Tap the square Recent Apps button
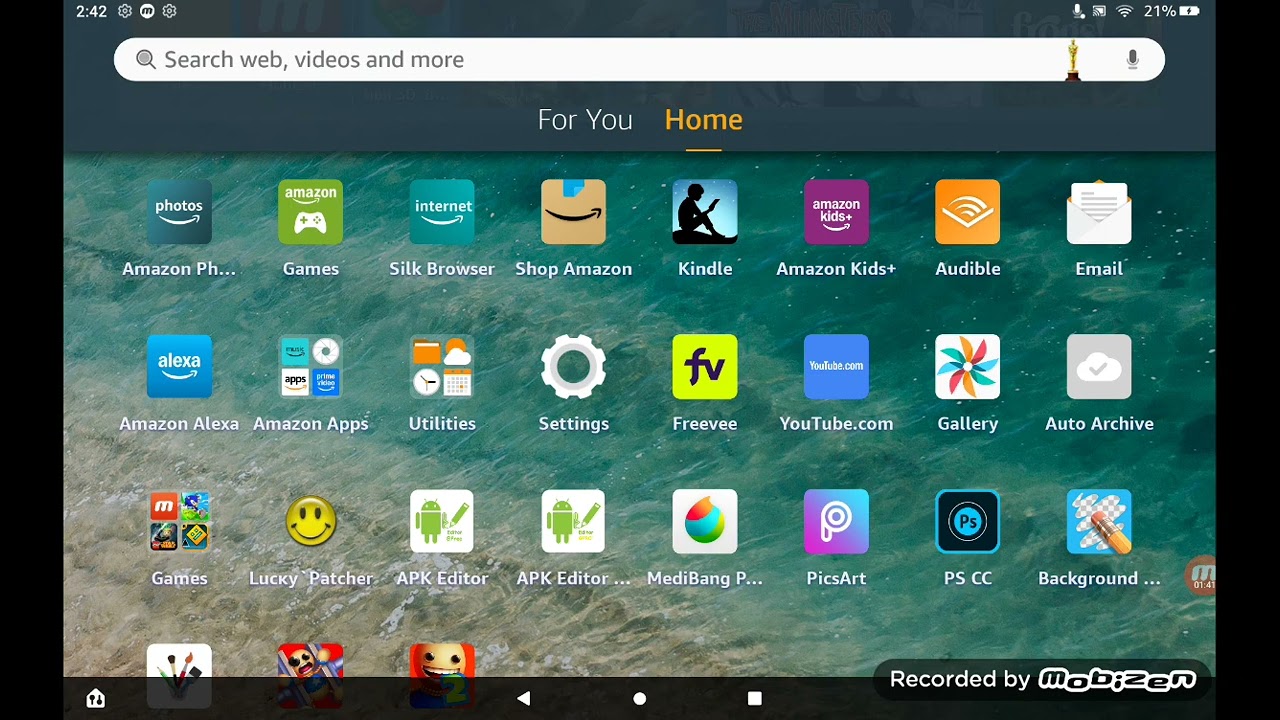Image resolution: width=1280 pixels, height=720 pixels. 755,698
